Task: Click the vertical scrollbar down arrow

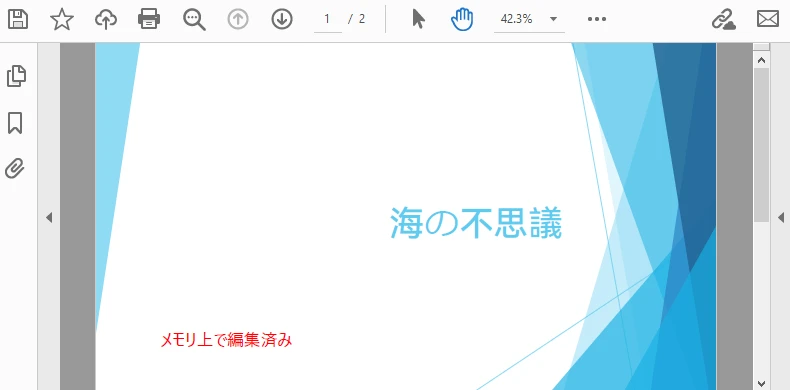Action: (761, 383)
